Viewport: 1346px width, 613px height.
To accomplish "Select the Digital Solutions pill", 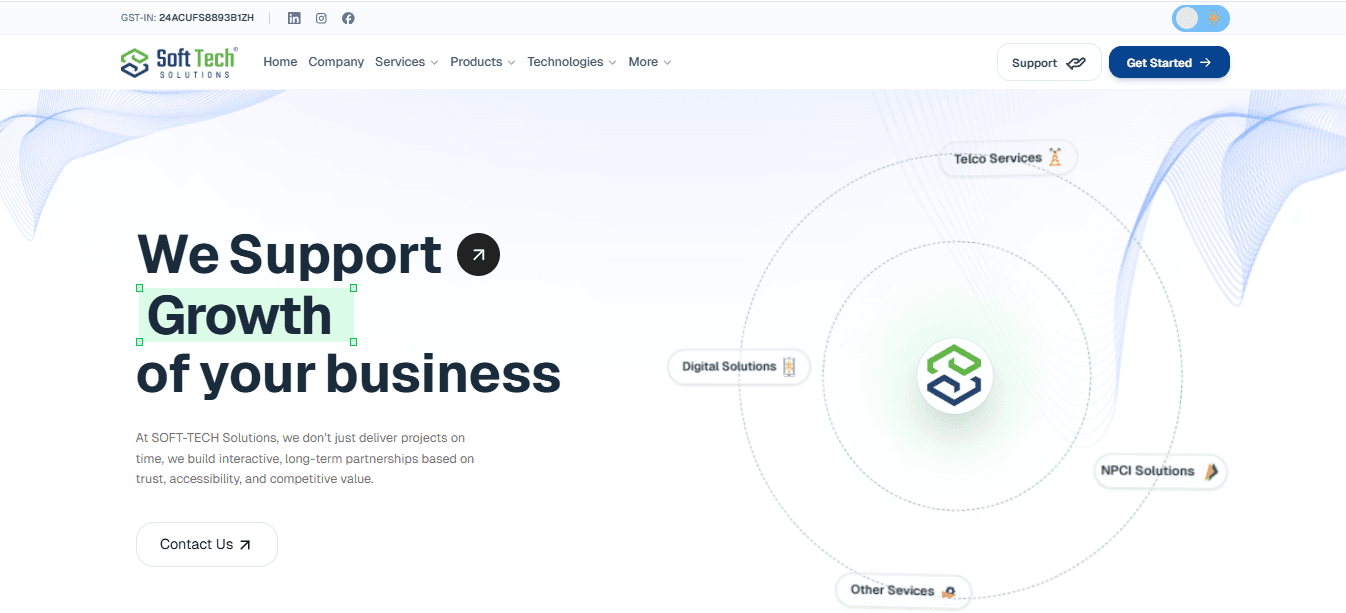I will pos(738,367).
